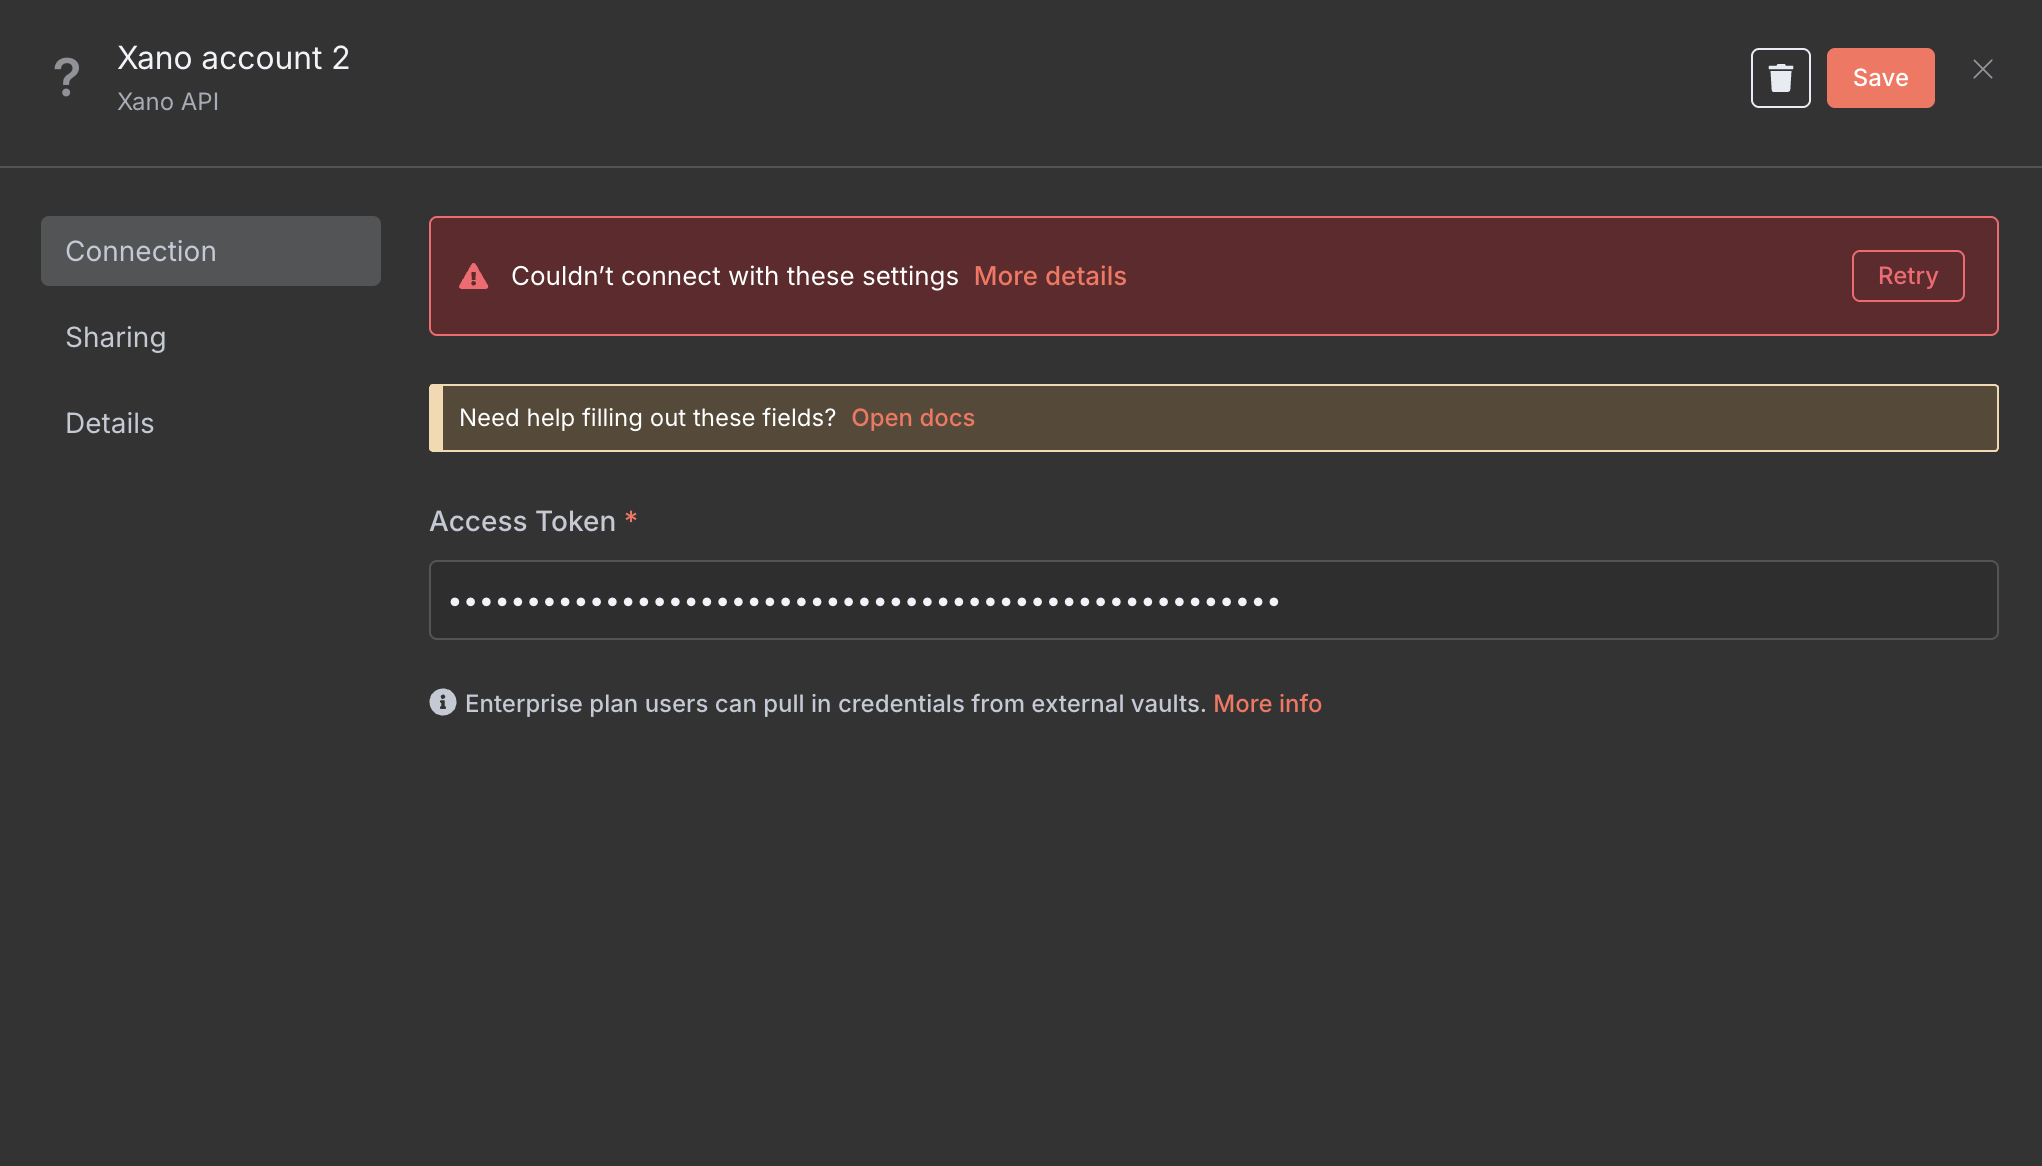
Task: Click the info icon beside Enterprise note
Action: pos(442,702)
